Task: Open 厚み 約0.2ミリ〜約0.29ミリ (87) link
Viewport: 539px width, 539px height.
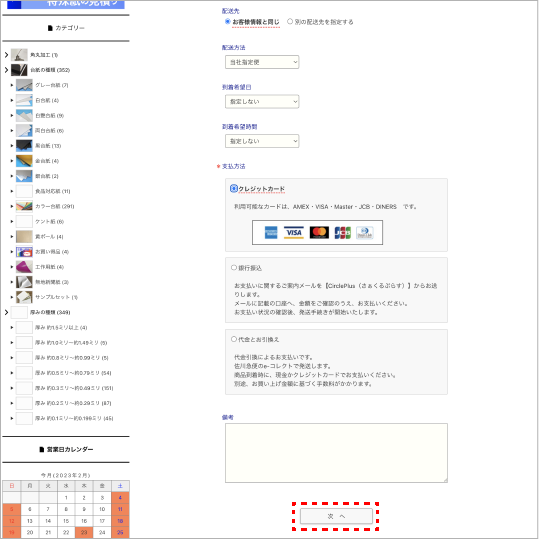Action: pos(73,403)
